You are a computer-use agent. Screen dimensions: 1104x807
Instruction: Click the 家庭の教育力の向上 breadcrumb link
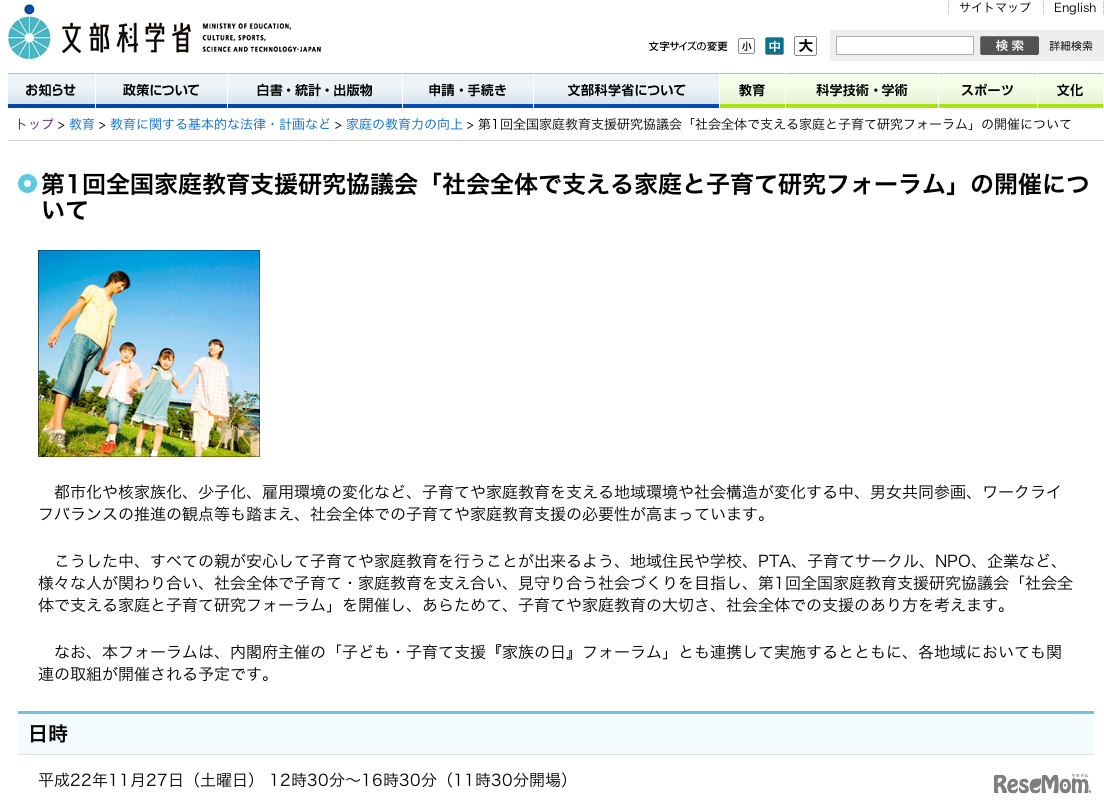(402, 124)
